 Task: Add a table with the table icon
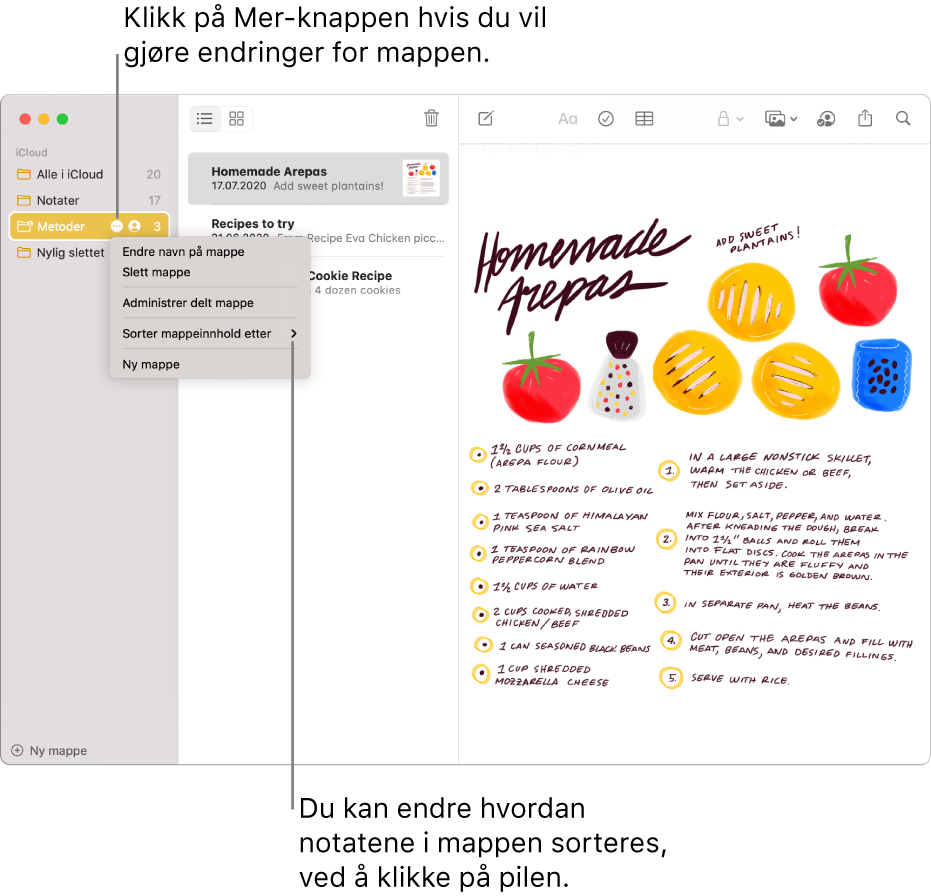coord(644,118)
